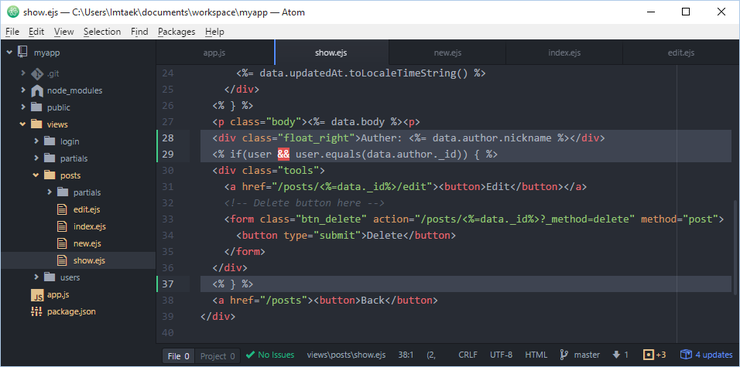Image resolution: width=740 pixels, height=367 pixels.
Task: Expand the login folder arrow
Action: (36, 142)
